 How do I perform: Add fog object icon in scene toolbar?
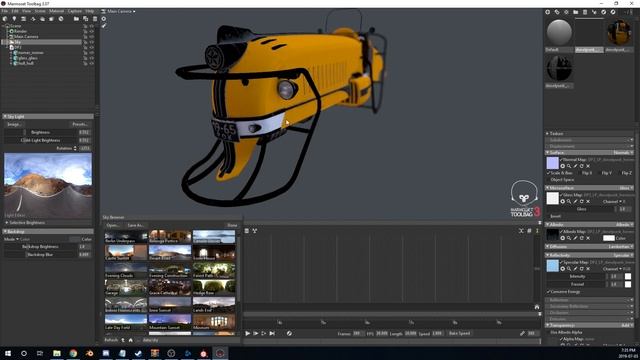pos(42,19)
